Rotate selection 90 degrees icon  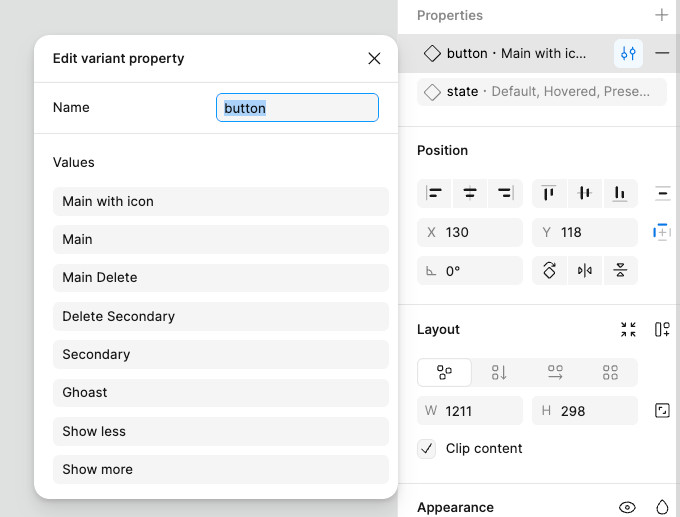[549, 270]
